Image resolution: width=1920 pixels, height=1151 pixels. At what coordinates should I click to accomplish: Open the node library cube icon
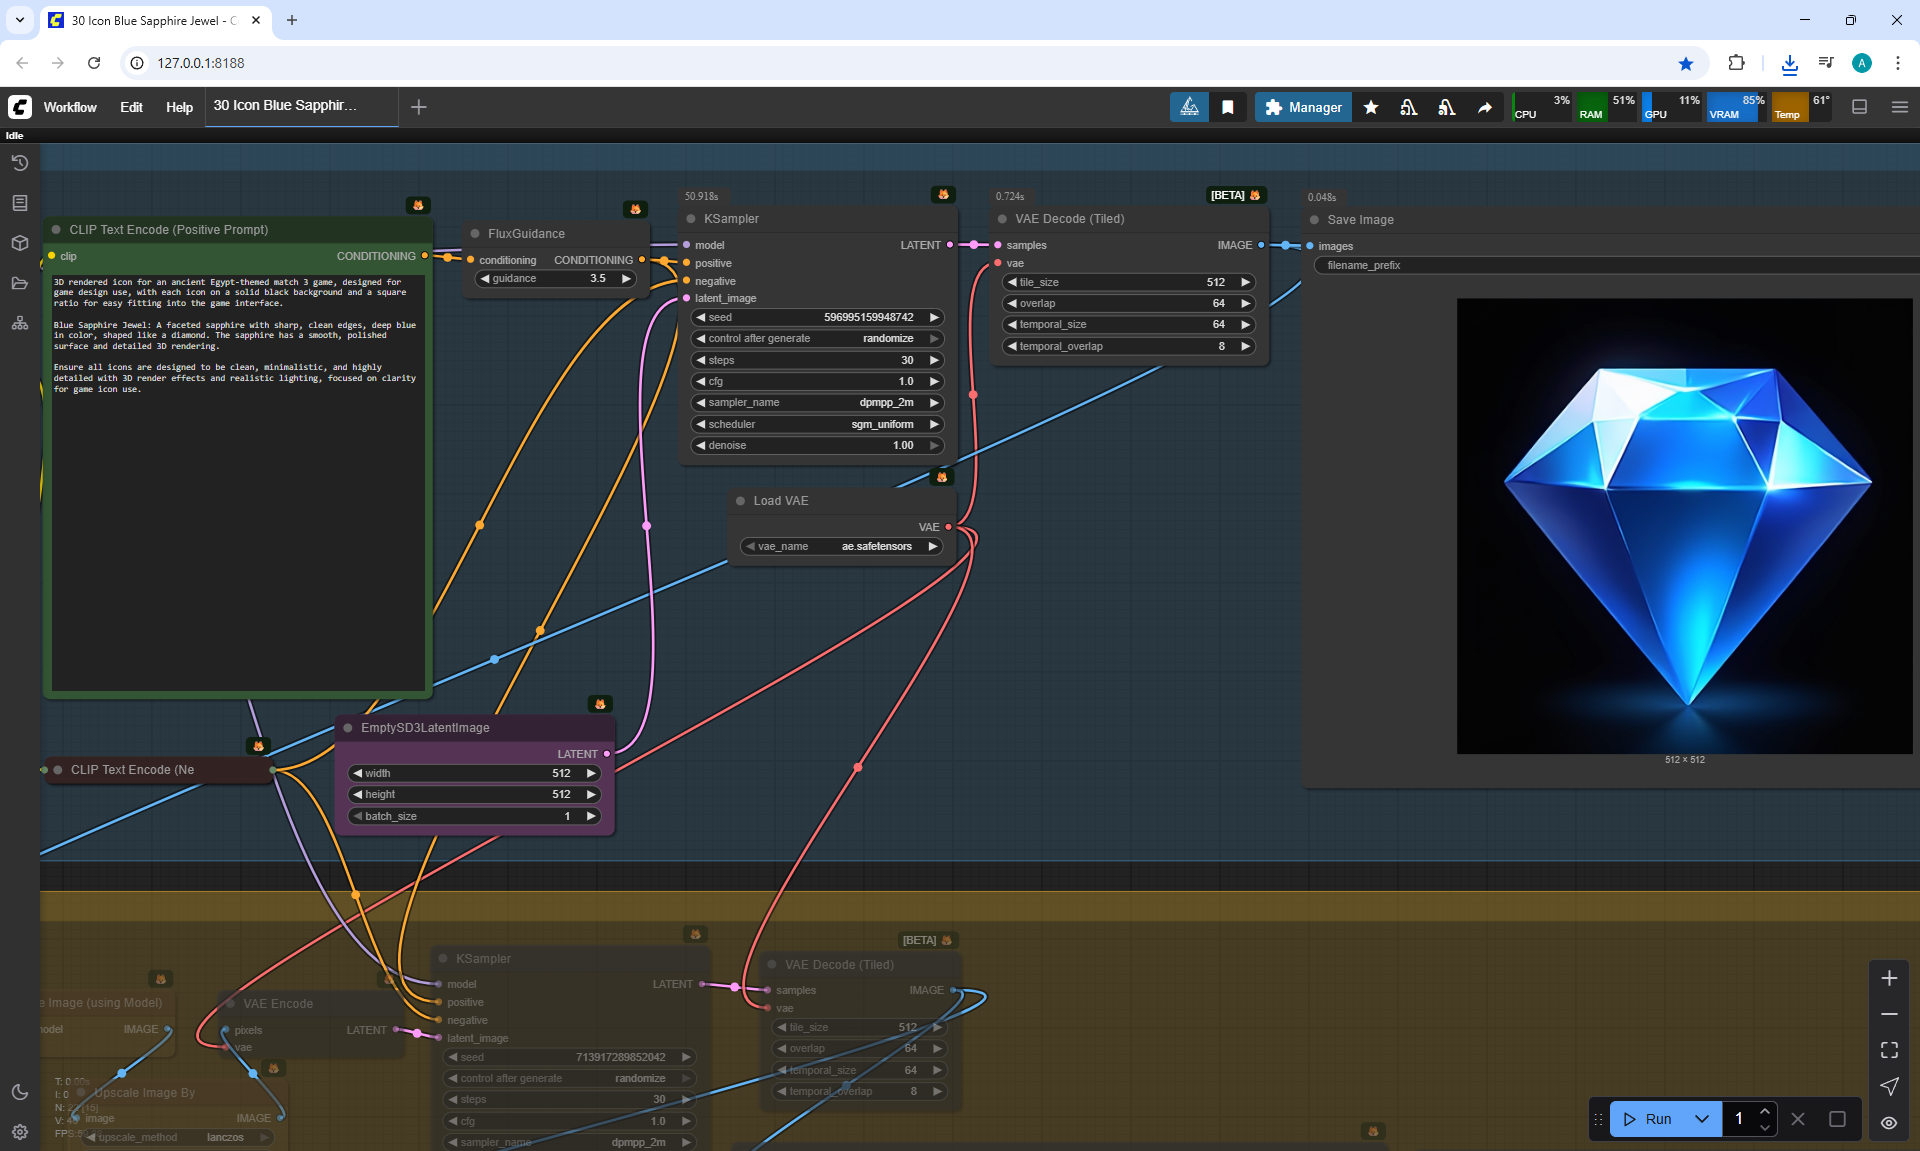(20, 243)
